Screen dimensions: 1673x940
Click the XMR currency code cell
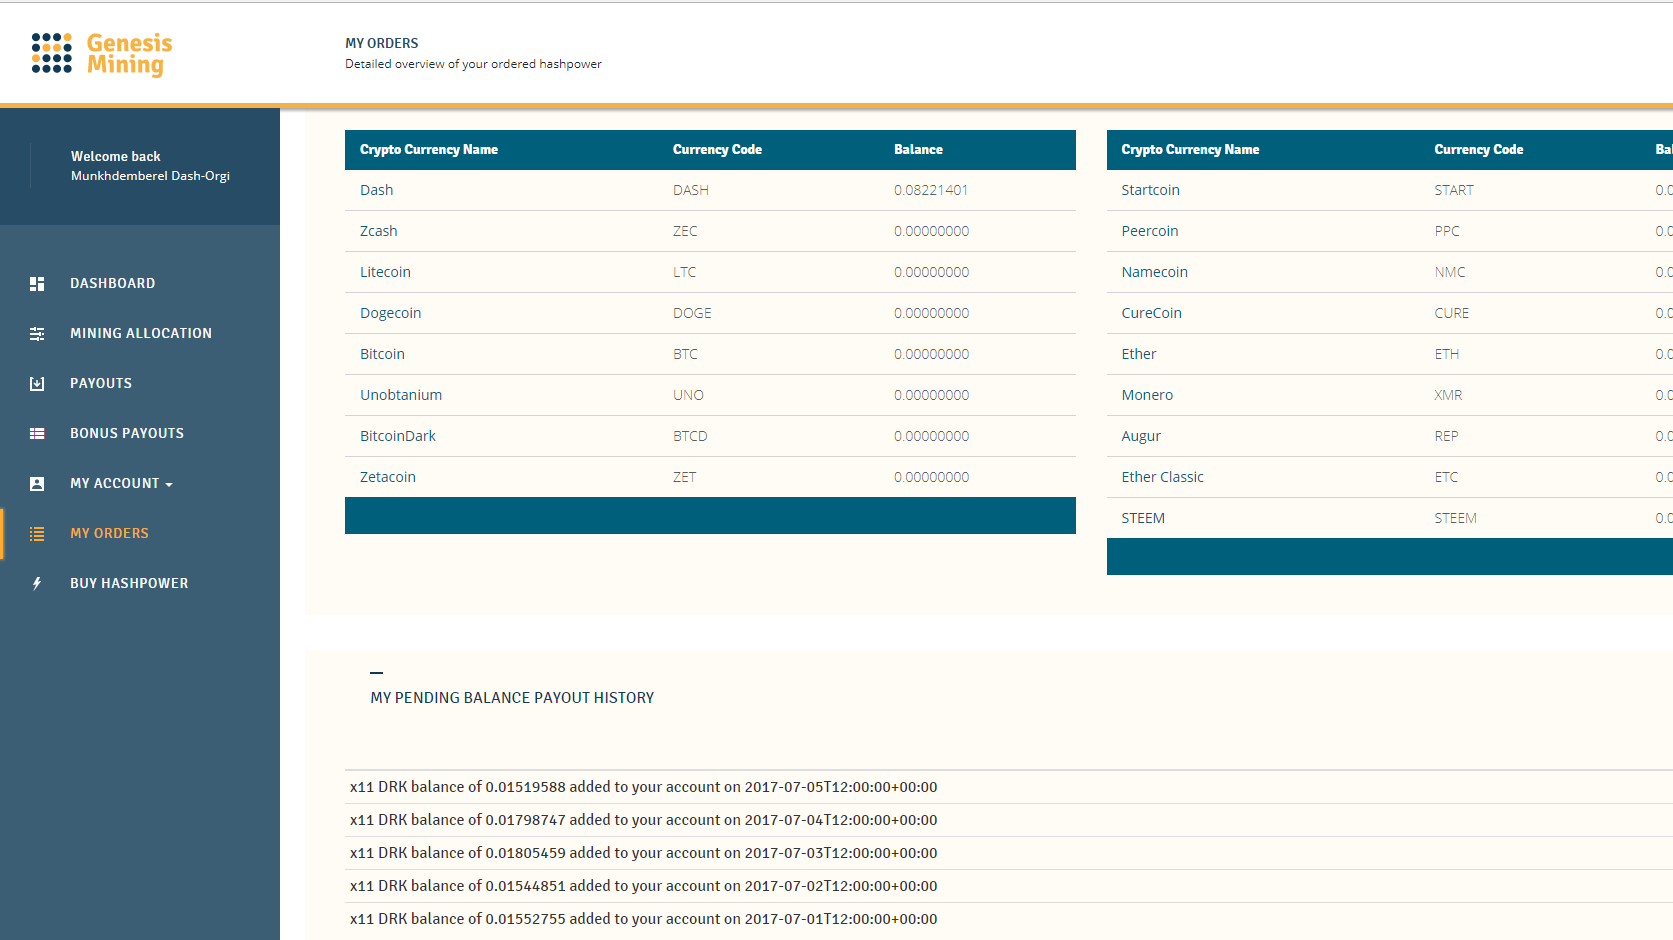coord(1448,395)
